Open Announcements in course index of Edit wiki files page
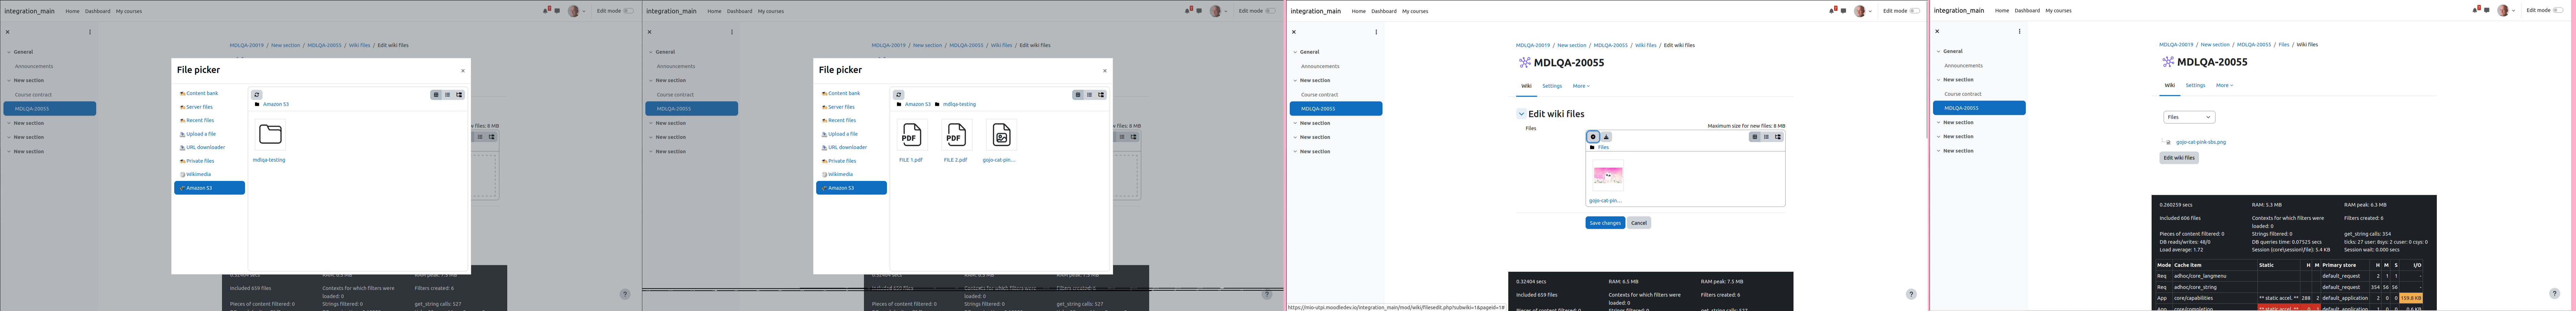2576x311 pixels. tap(1320, 66)
